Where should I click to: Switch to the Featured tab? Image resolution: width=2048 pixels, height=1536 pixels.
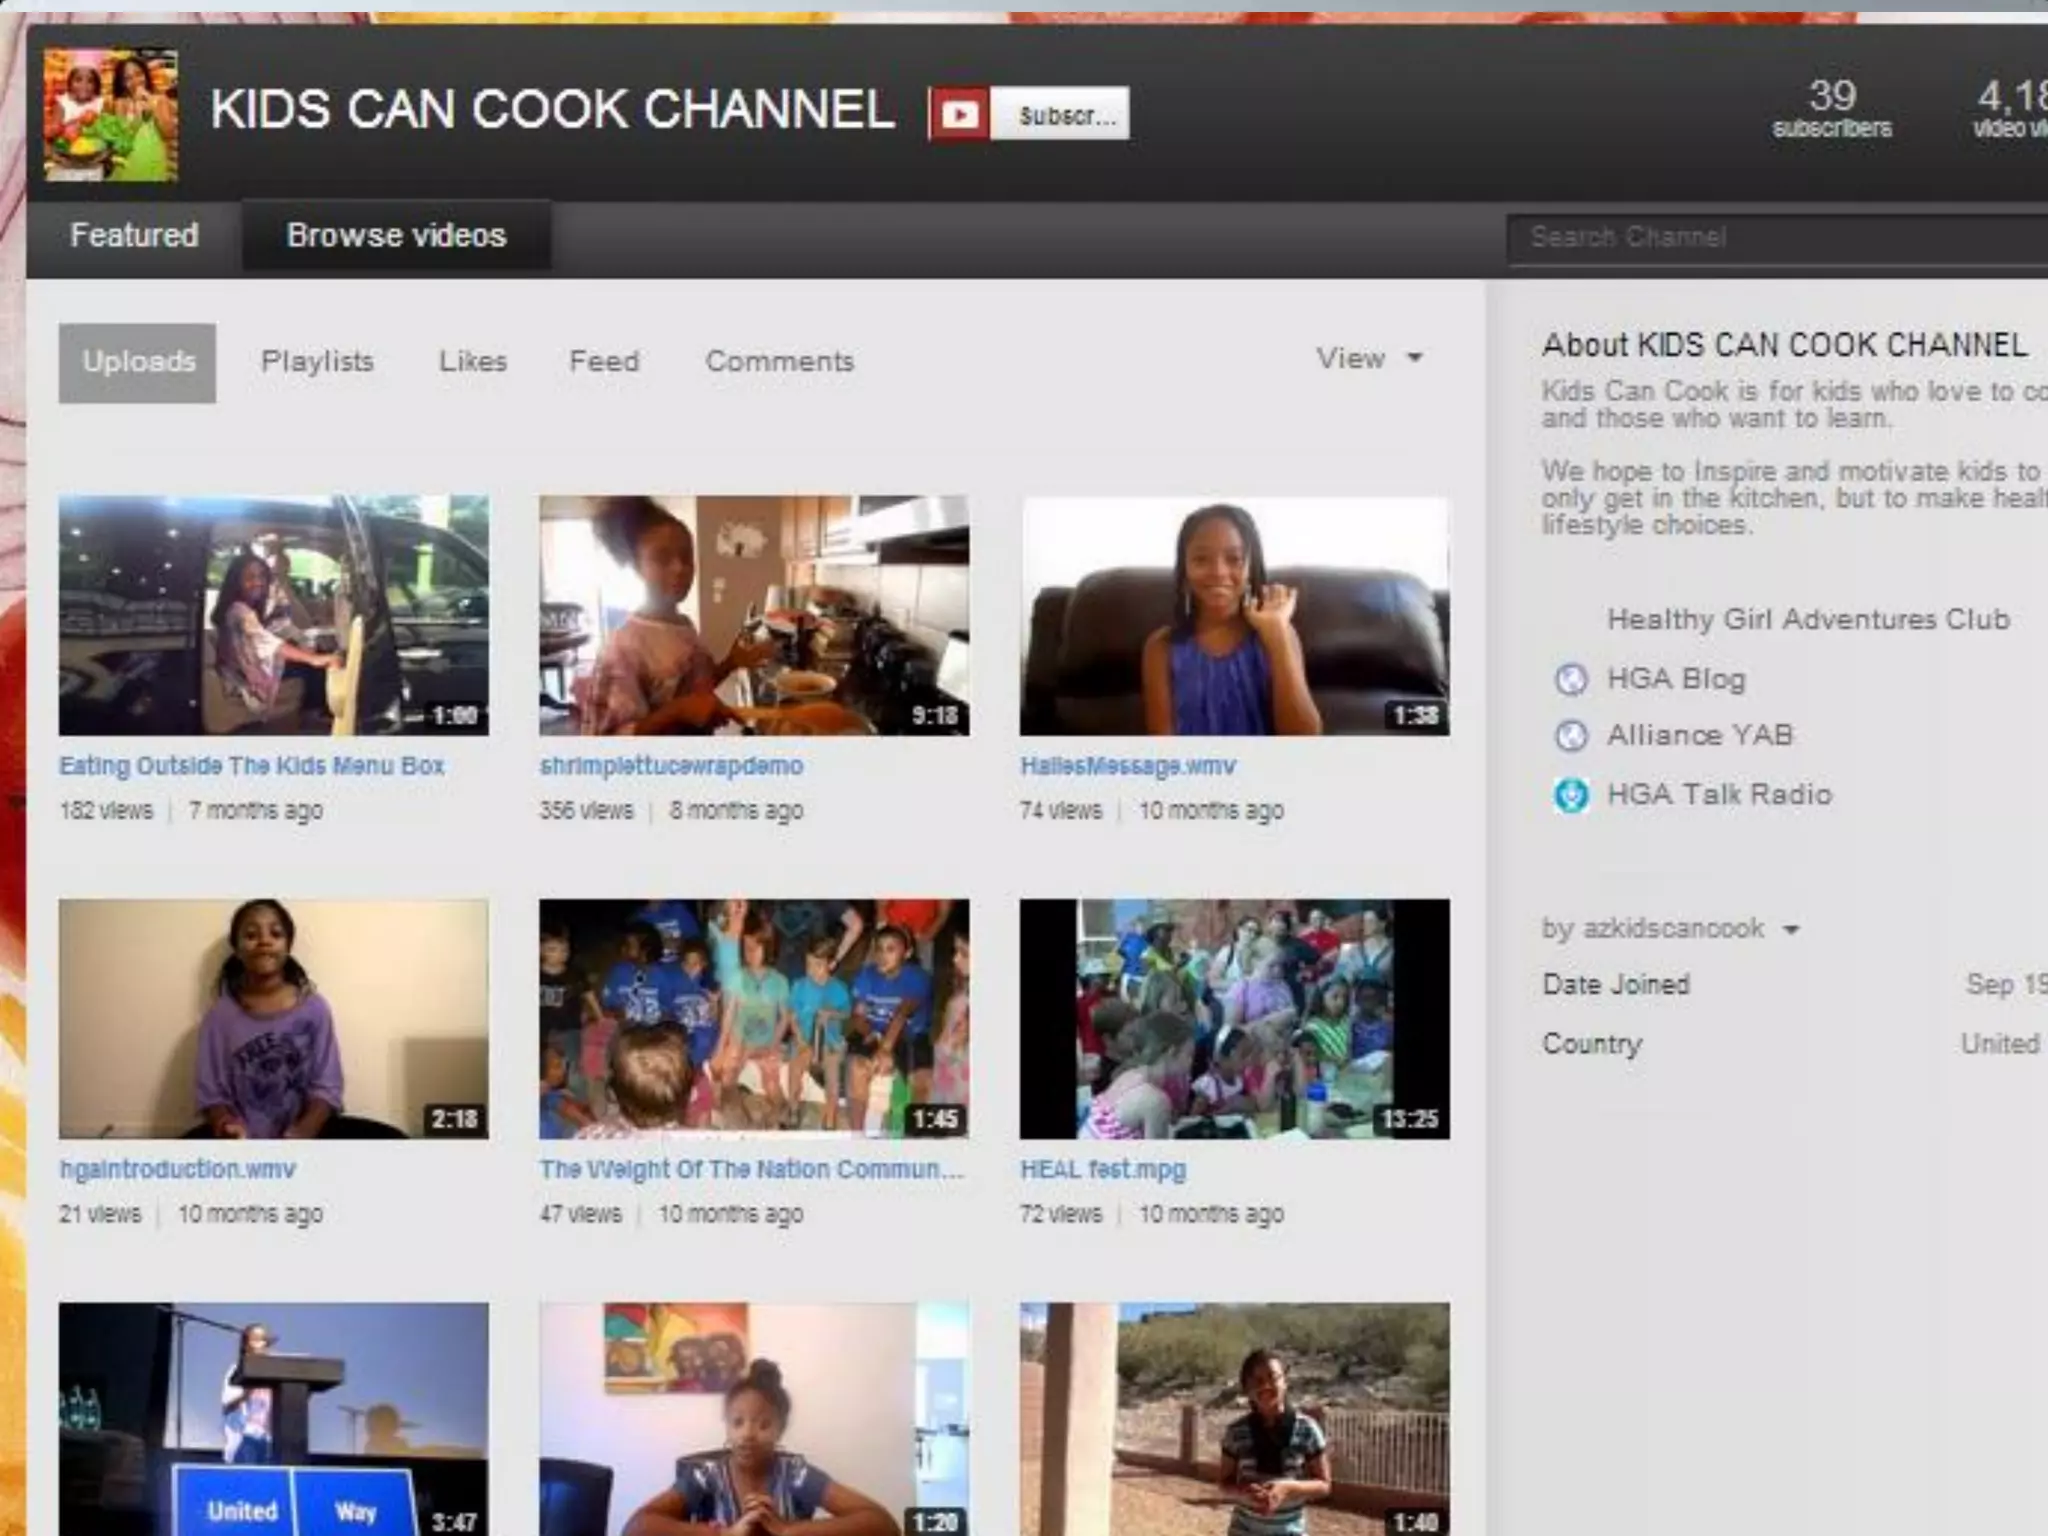pos(134,235)
